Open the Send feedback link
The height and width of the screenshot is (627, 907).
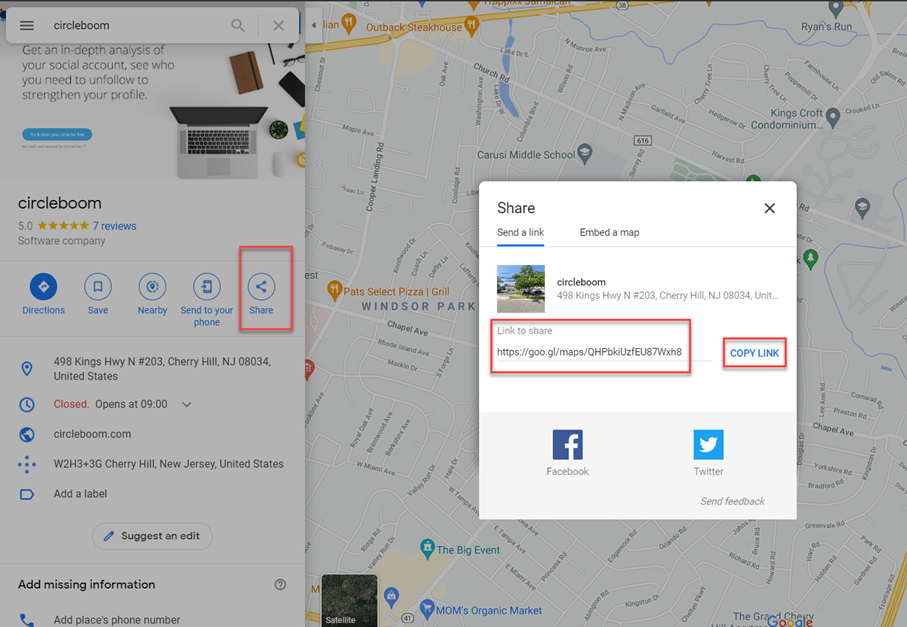(x=732, y=500)
